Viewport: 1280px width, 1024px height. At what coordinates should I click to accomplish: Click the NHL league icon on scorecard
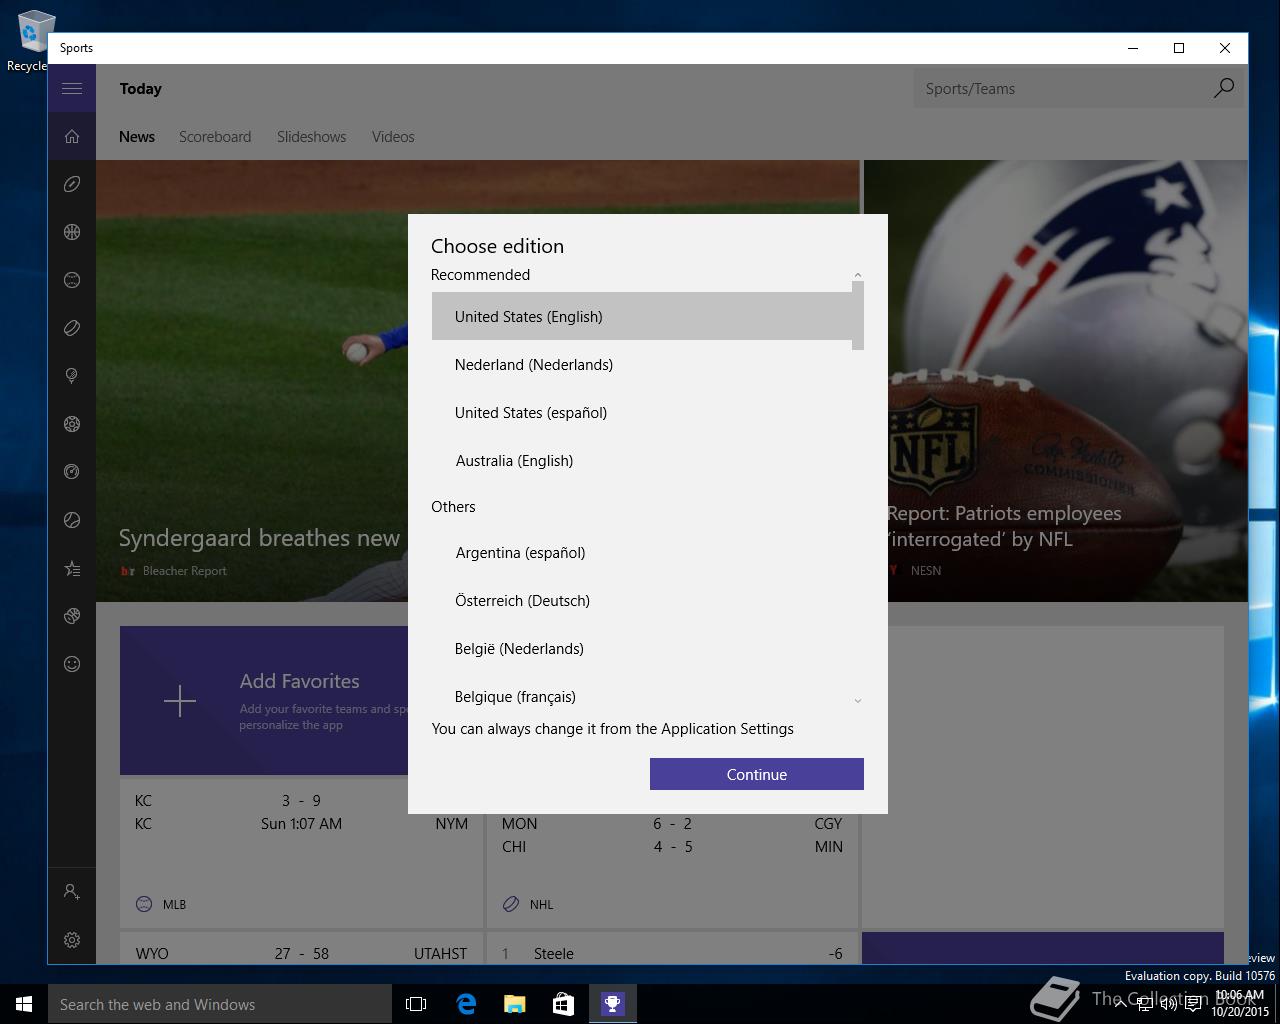pos(511,904)
